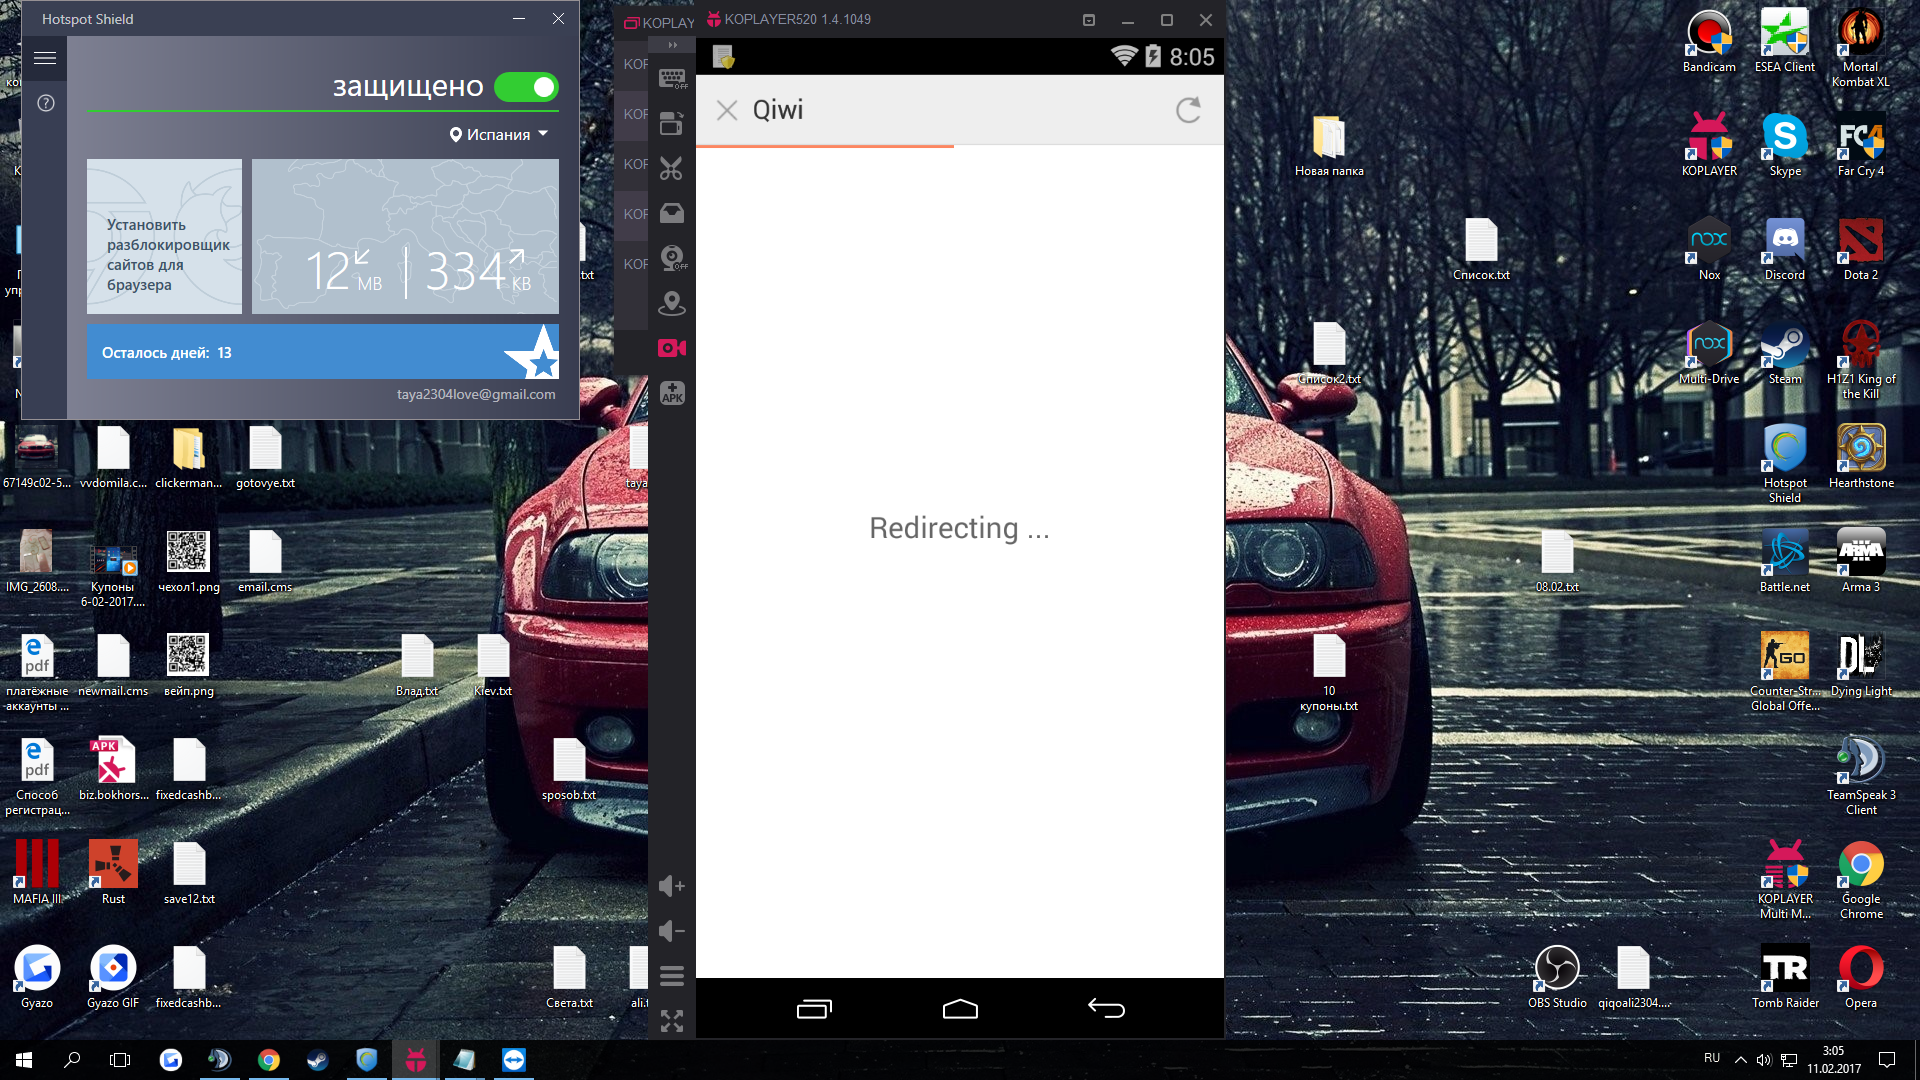This screenshot has height=1080, width=1920.
Task: Start the KOPLAYER video recorder
Action: pos(672,348)
